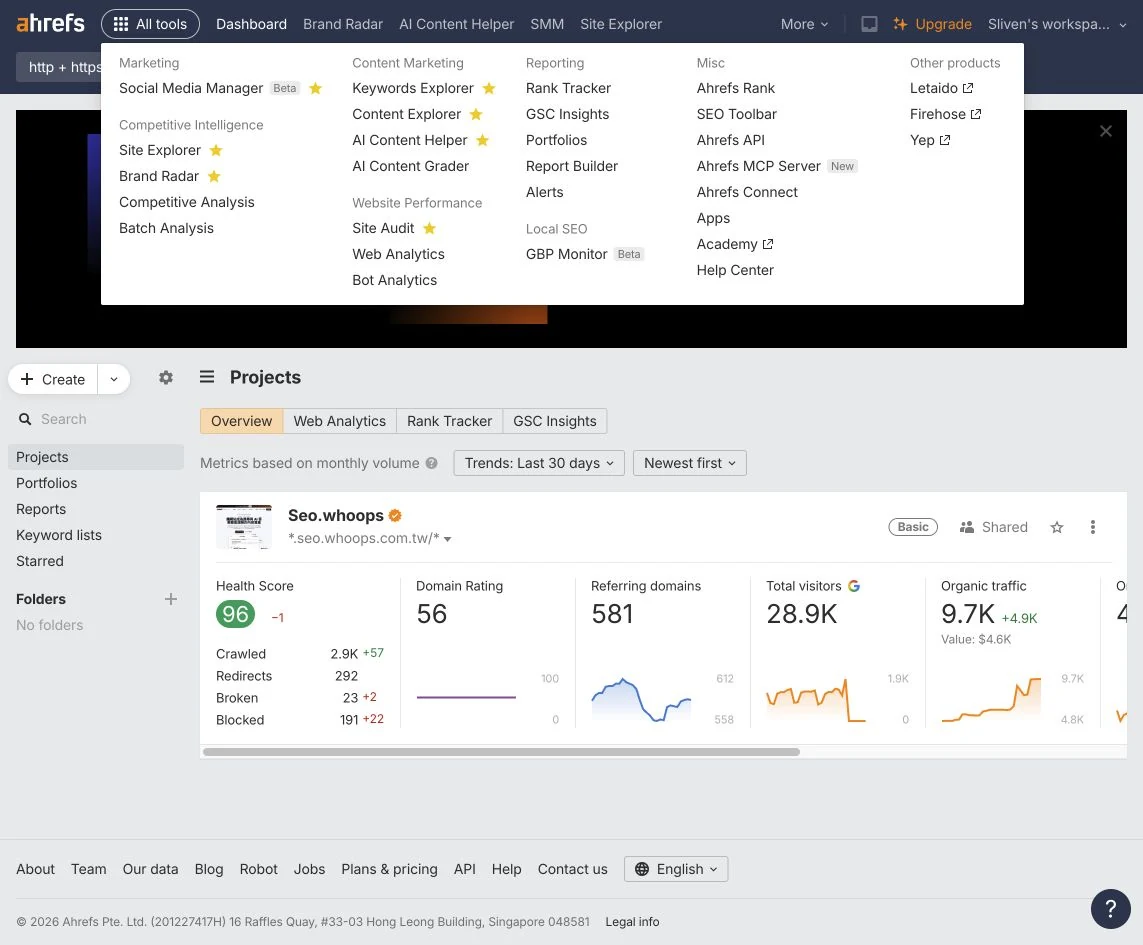The image size is (1143, 945).
Task: Open the Seo.whoops project thumbnail
Action: click(x=244, y=526)
